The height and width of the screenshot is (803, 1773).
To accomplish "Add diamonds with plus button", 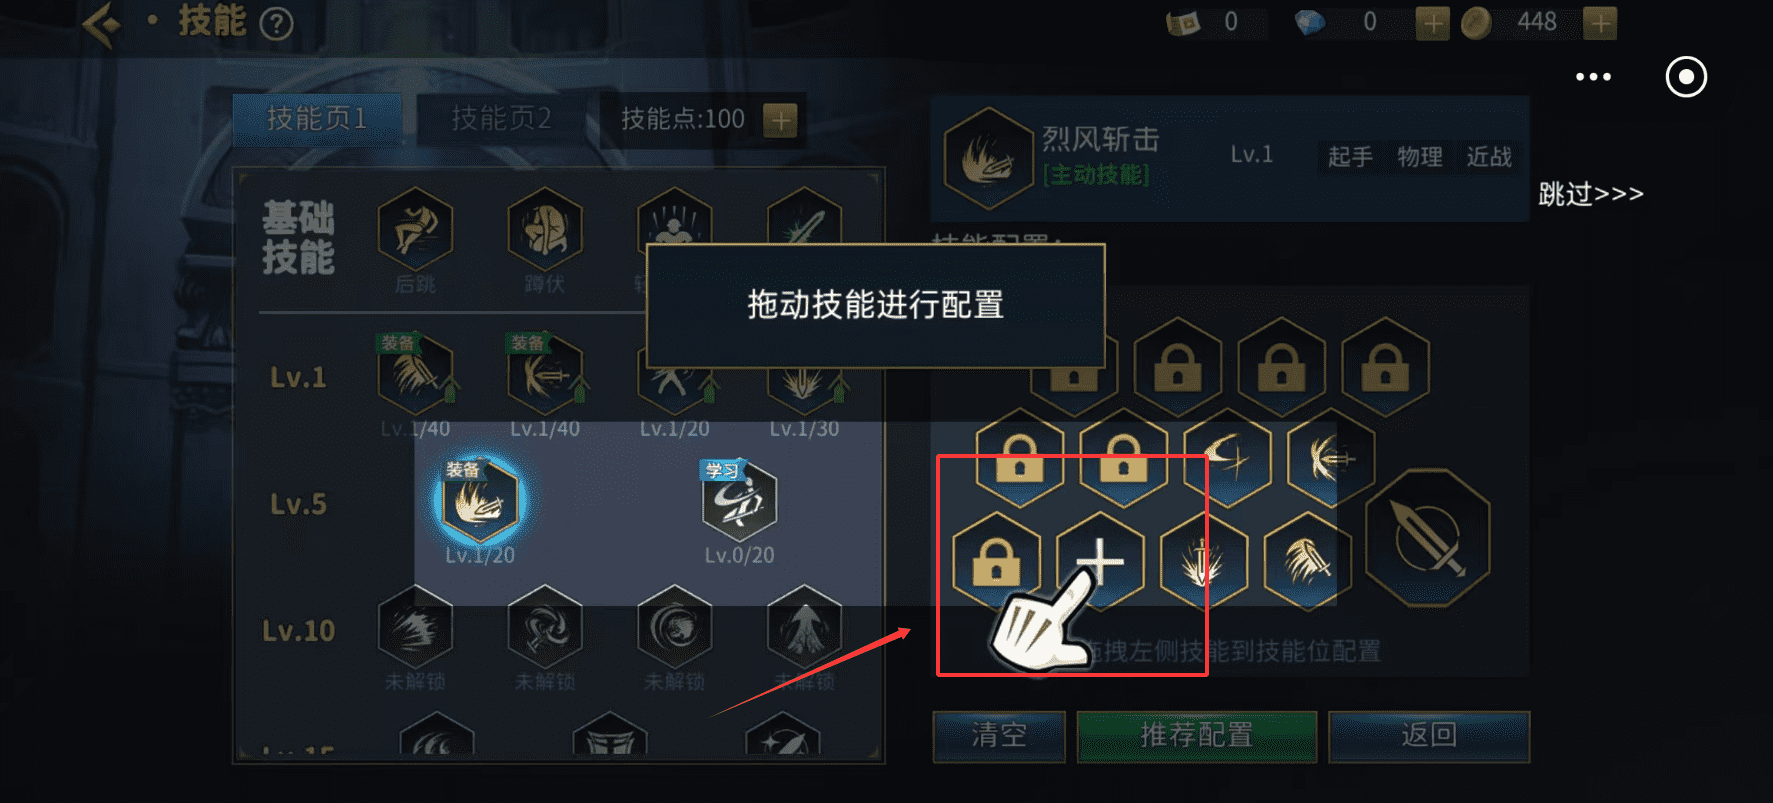I will click(x=1432, y=23).
